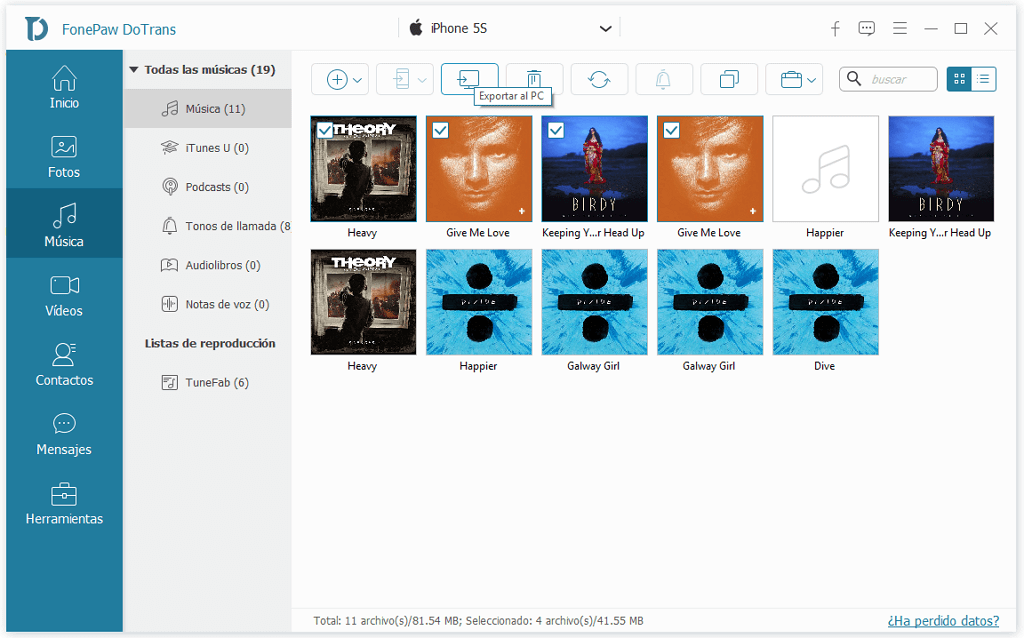Select the Notas de voz (0) category
Screen dimensions: 1024x638
click(x=208, y=304)
